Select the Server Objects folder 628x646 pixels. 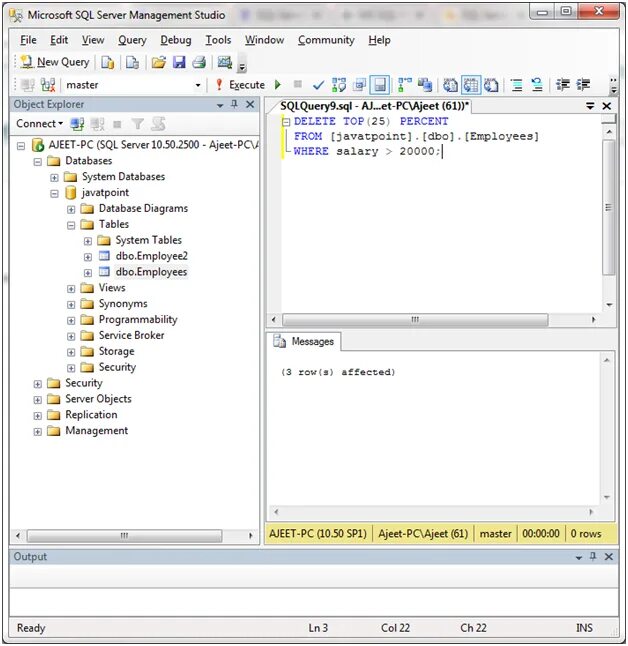pyautogui.click(x=98, y=399)
